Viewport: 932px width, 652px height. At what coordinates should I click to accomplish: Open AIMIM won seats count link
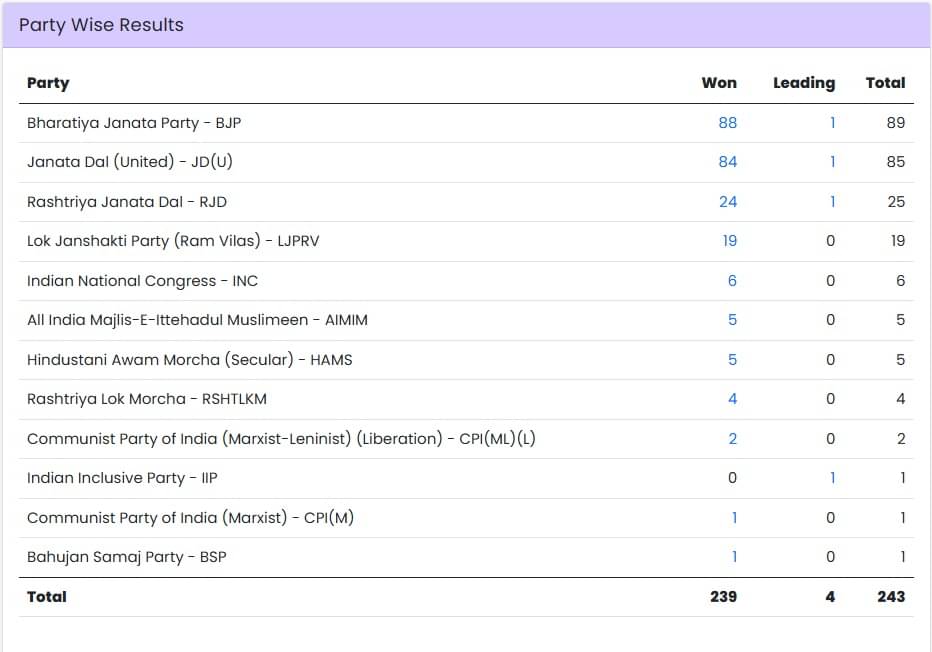coord(732,320)
